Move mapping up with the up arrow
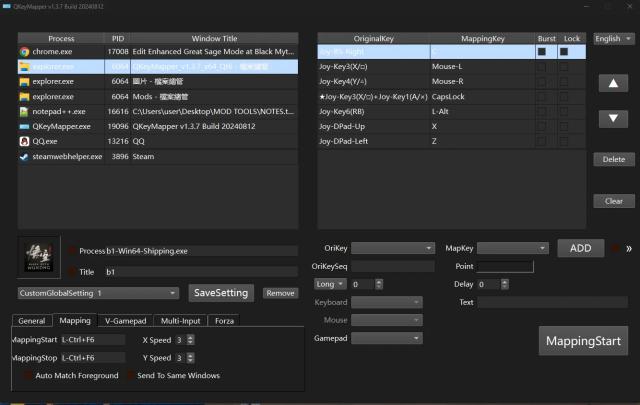This screenshot has height=405, width=640. (x=613, y=83)
